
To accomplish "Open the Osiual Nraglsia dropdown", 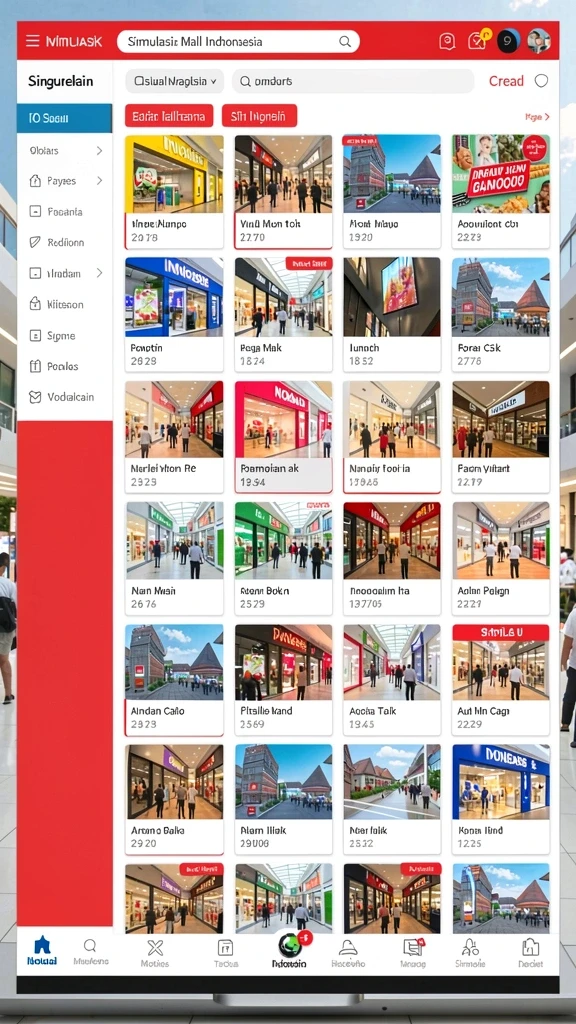I will pos(174,82).
